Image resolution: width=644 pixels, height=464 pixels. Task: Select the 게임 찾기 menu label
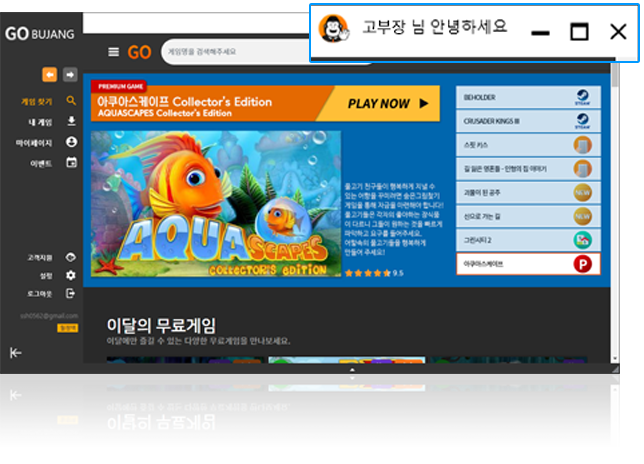[x=37, y=102]
